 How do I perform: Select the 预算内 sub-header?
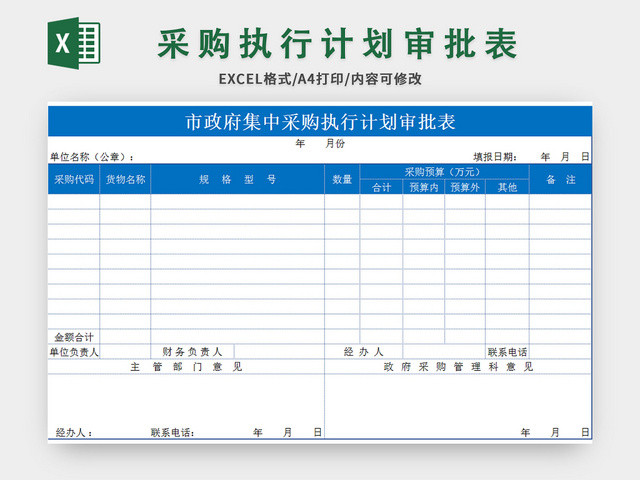point(424,187)
